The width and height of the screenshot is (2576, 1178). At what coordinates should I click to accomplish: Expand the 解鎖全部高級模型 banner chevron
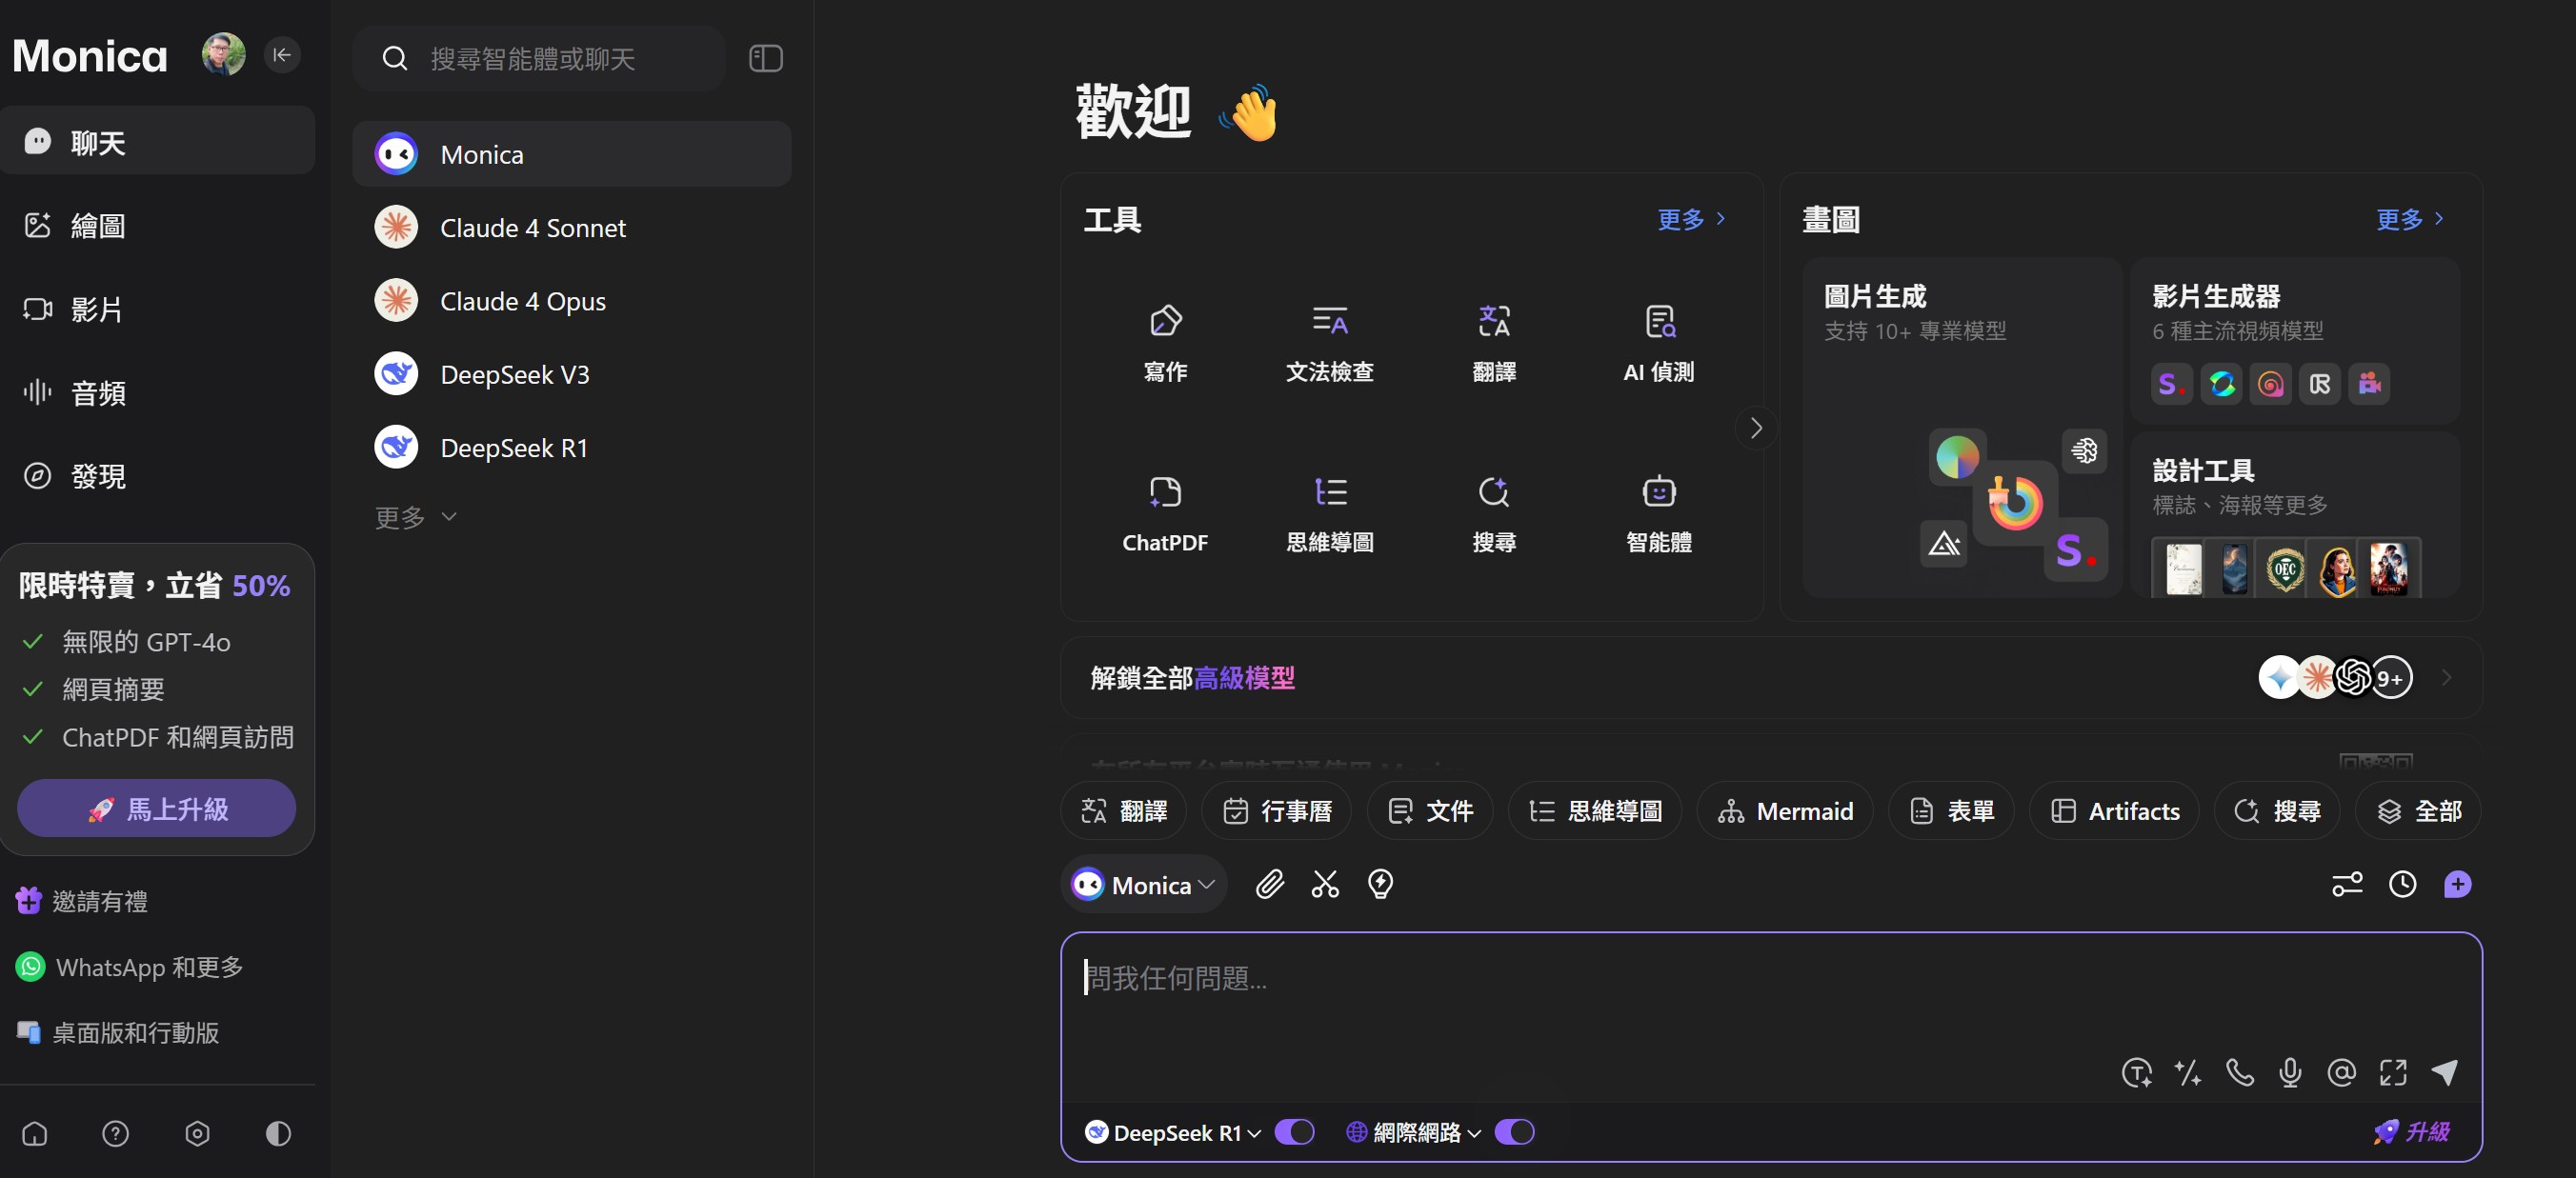2446,677
